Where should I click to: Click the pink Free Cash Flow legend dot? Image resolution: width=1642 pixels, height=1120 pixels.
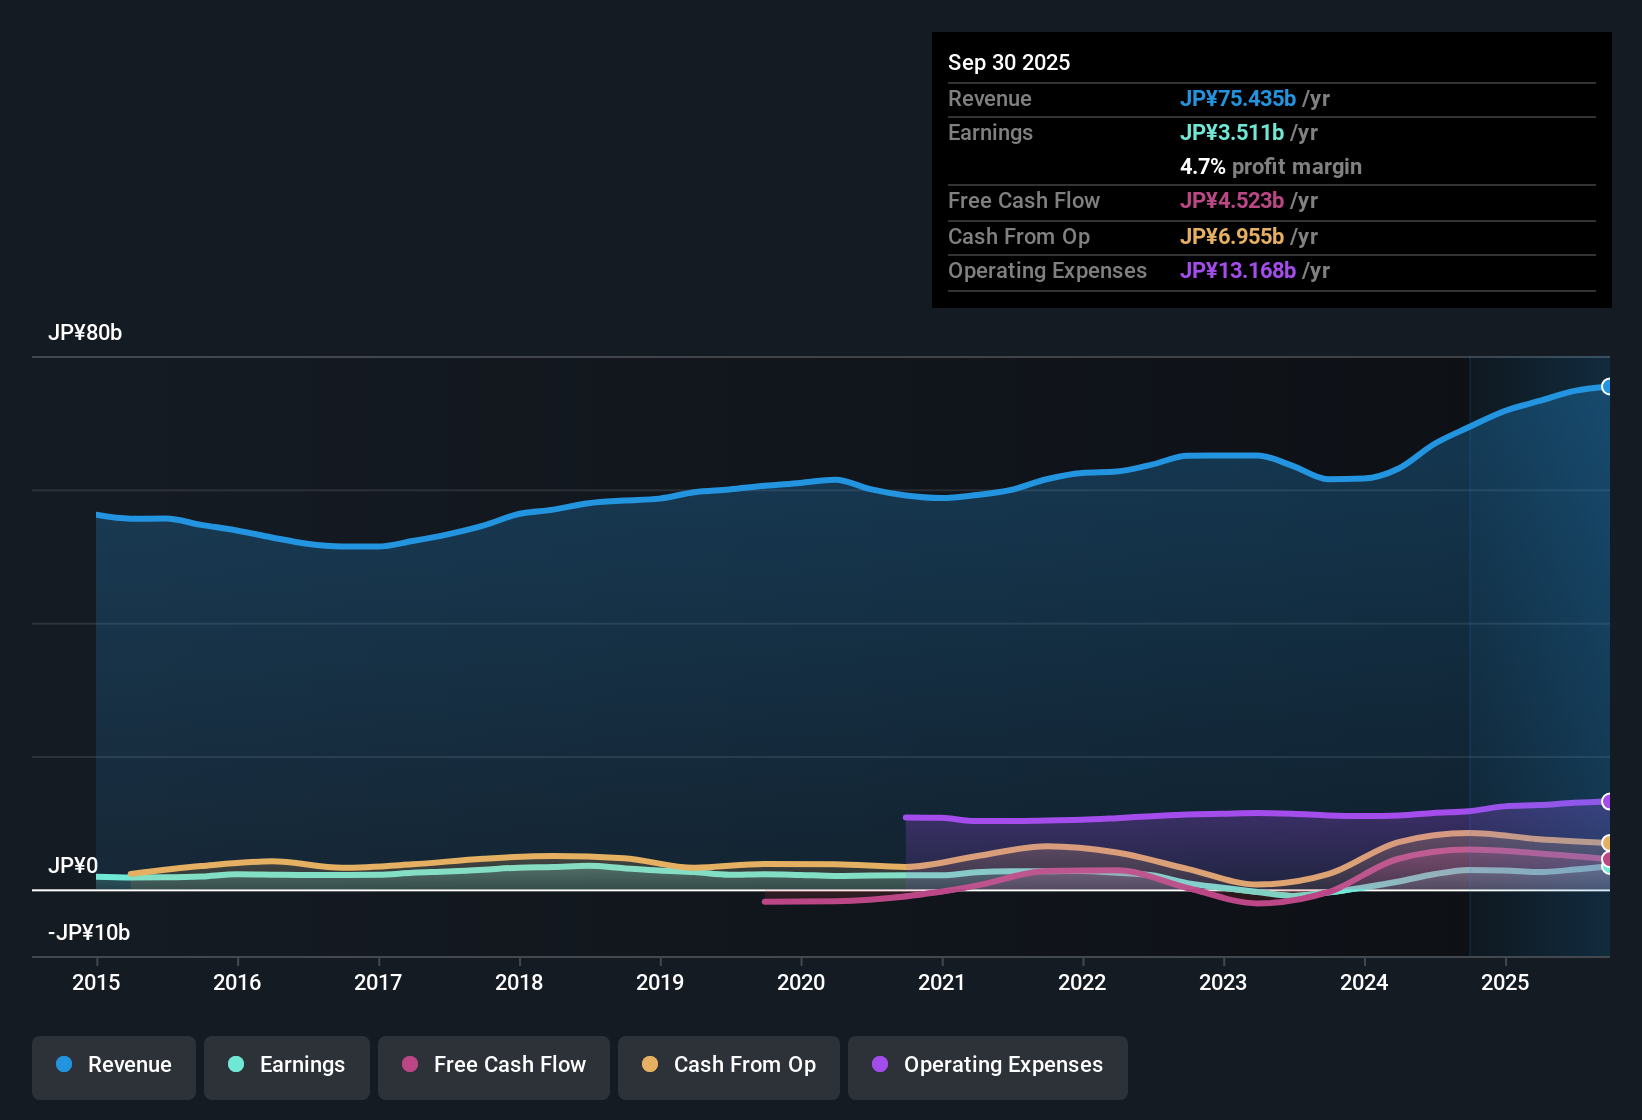click(408, 1065)
